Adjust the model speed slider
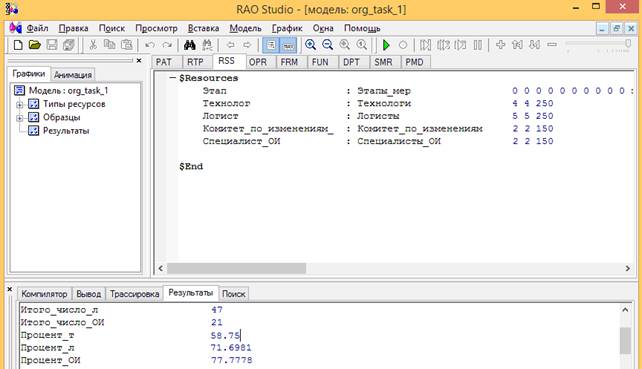This screenshot has width=642, height=369. point(628,43)
